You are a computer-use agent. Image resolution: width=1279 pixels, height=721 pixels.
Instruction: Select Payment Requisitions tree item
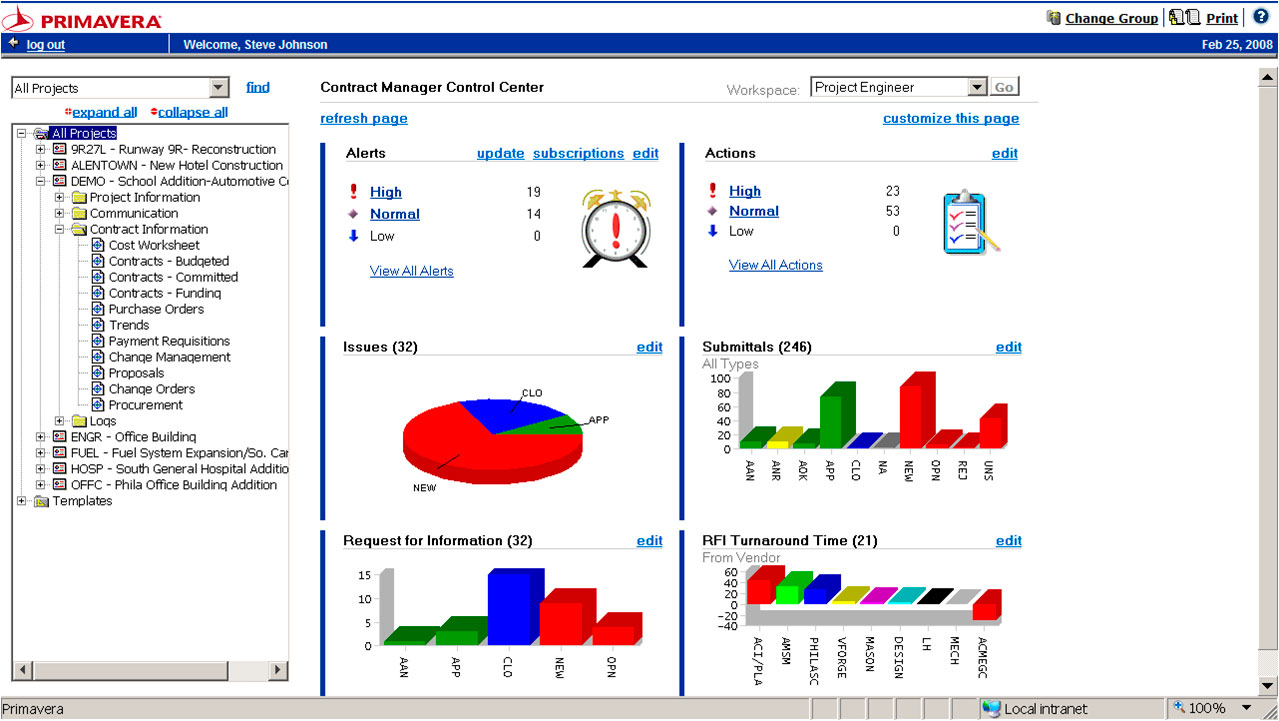pyautogui.click(x=169, y=341)
